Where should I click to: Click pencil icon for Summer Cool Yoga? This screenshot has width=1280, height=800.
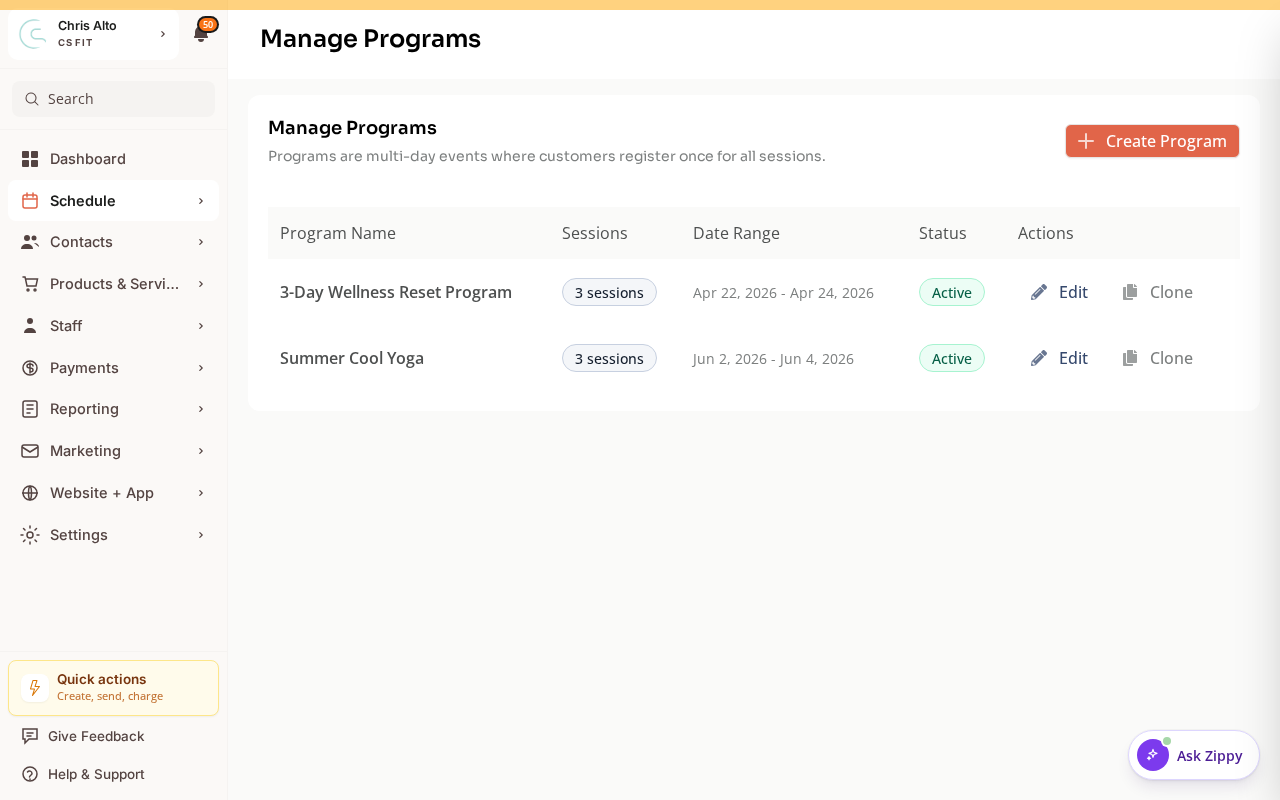click(x=1039, y=358)
